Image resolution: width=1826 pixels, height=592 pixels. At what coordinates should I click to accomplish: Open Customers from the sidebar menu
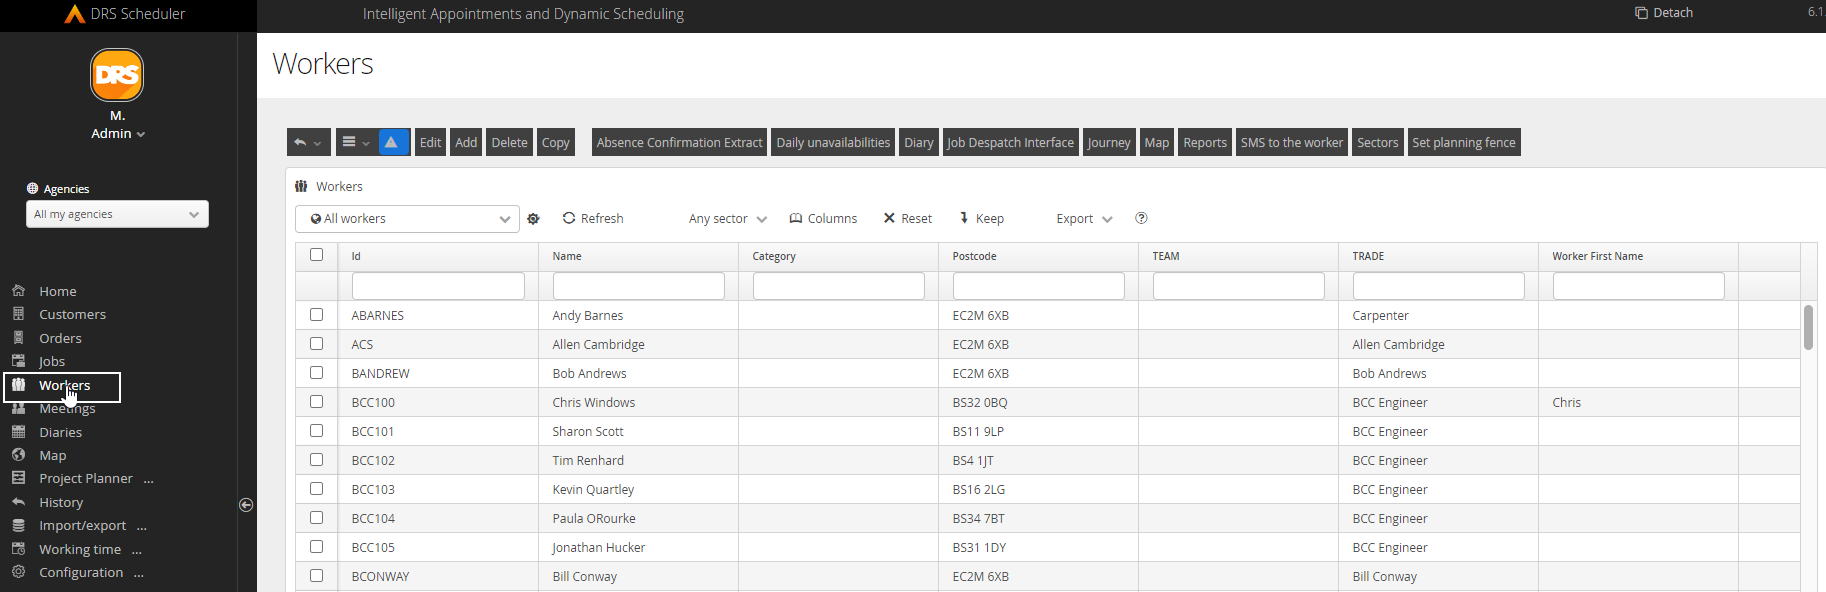72,314
